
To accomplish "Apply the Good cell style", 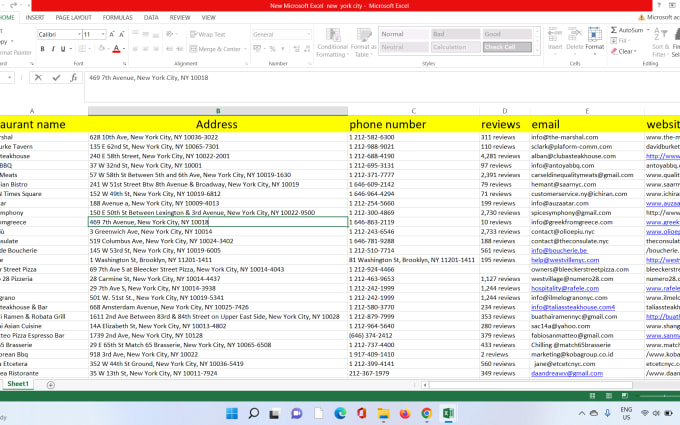I will tap(507, 34).
